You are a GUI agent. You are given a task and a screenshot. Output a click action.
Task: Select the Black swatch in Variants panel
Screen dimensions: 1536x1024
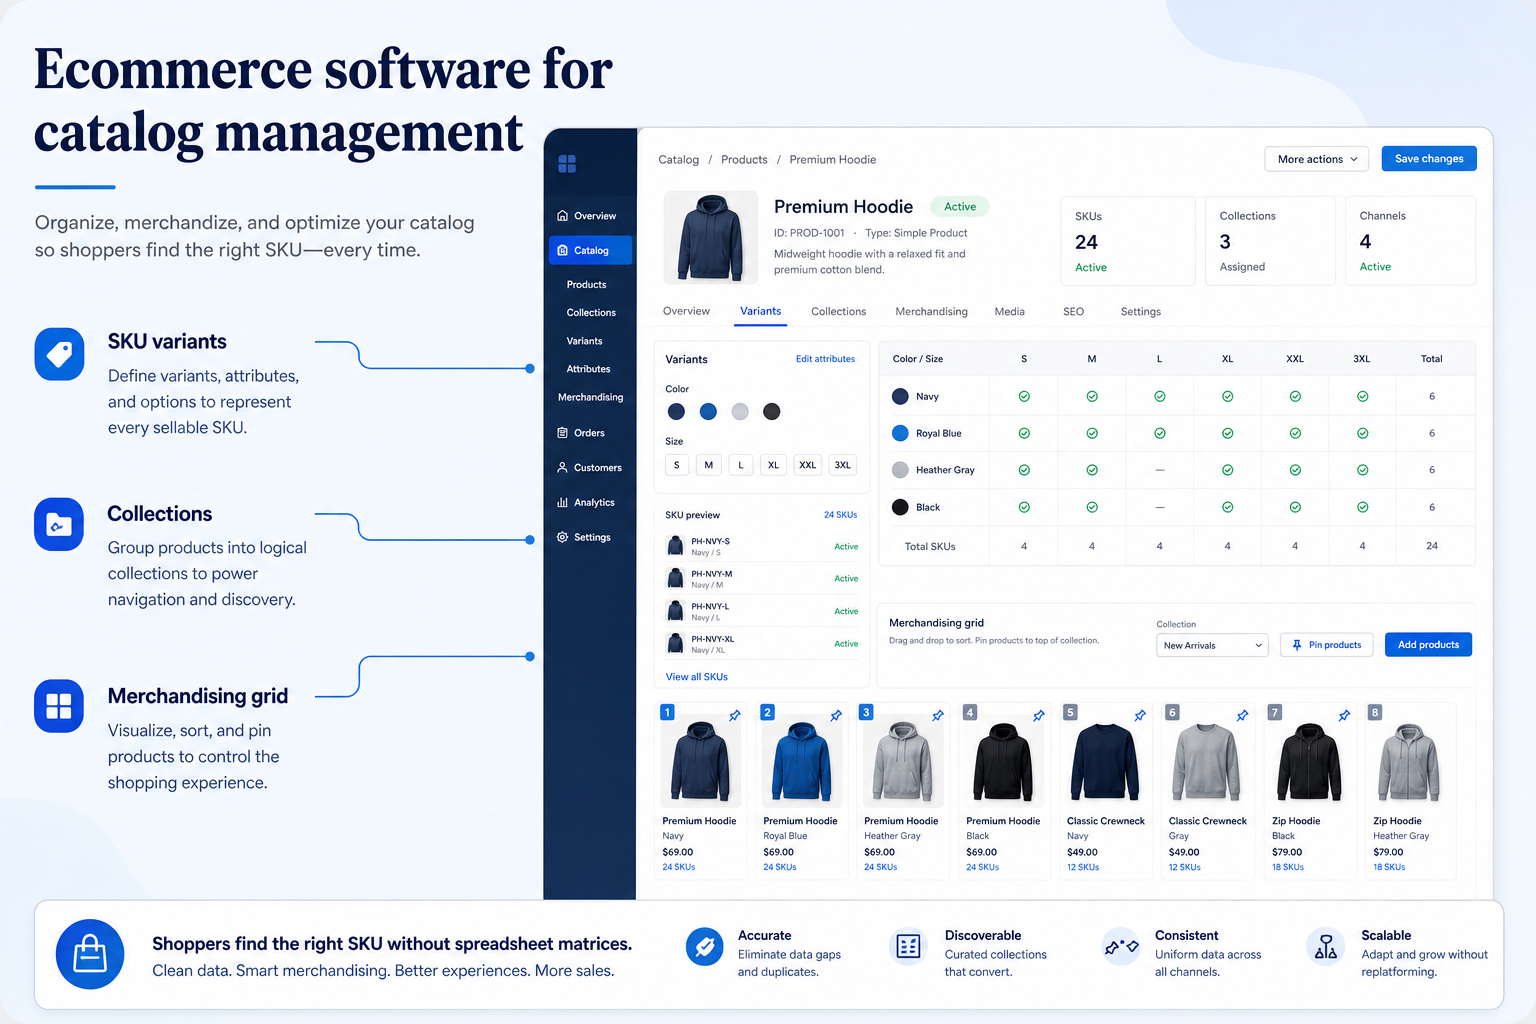771,412
